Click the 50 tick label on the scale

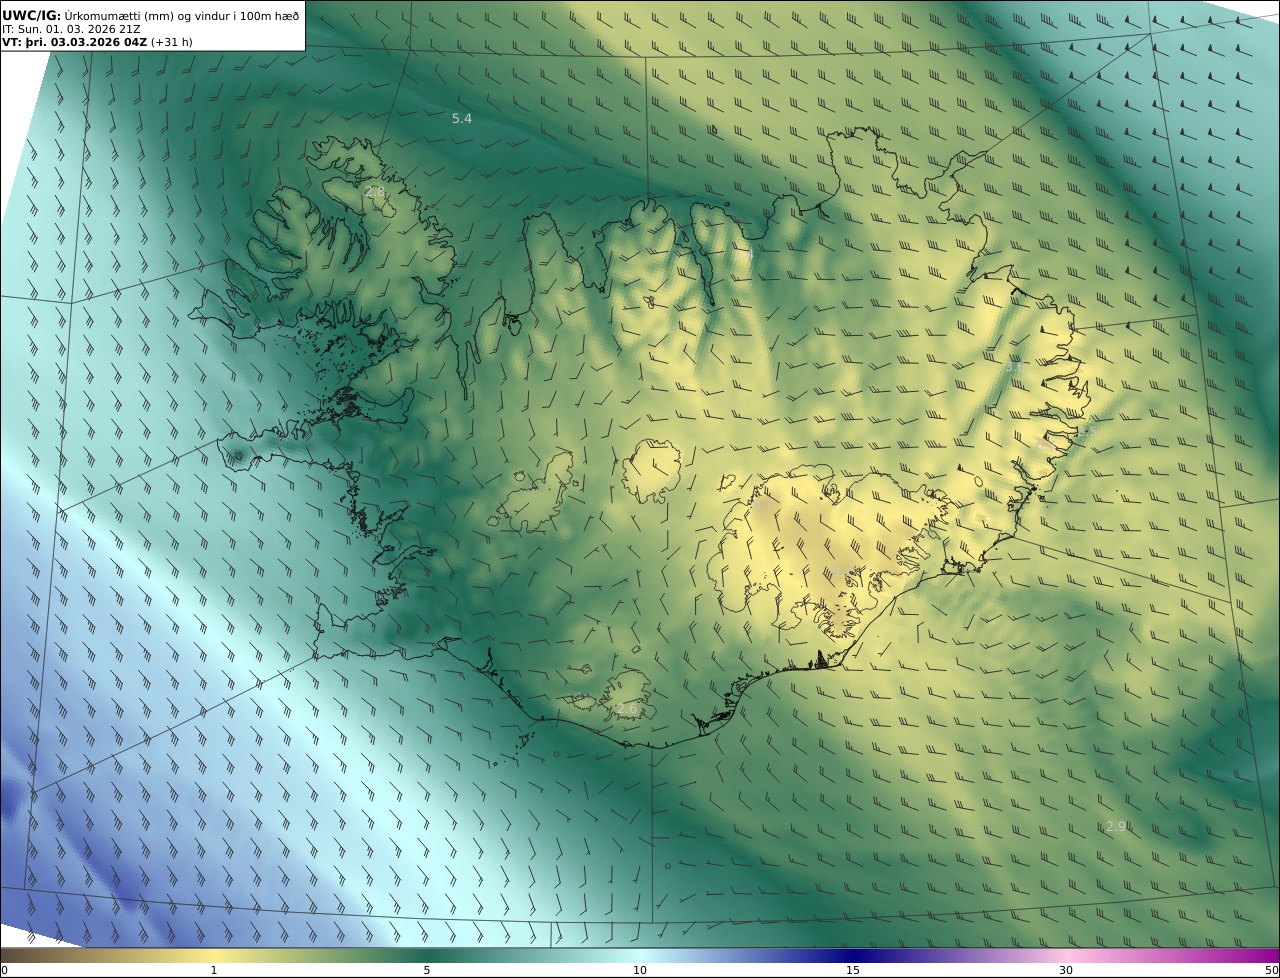[x=1271, y=970]
